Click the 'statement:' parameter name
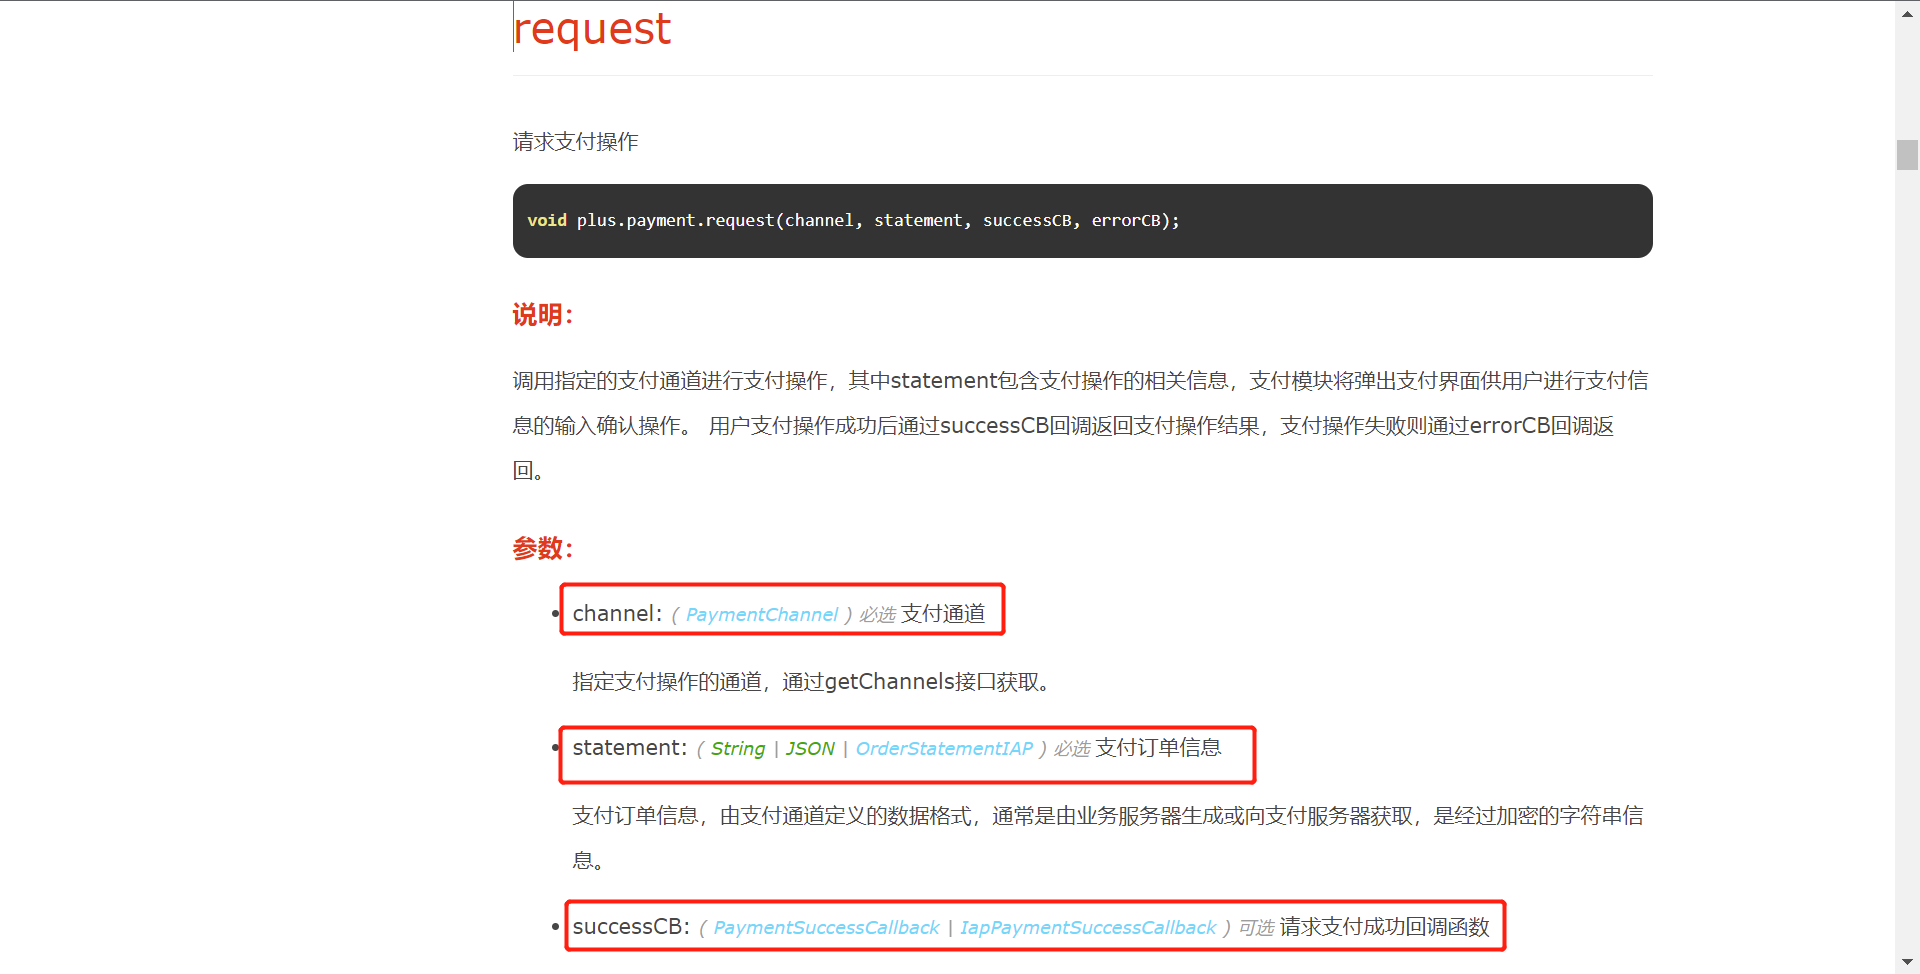Viewport: 1920px width, 974px height. pyautogui.click(x=630, y=748)
